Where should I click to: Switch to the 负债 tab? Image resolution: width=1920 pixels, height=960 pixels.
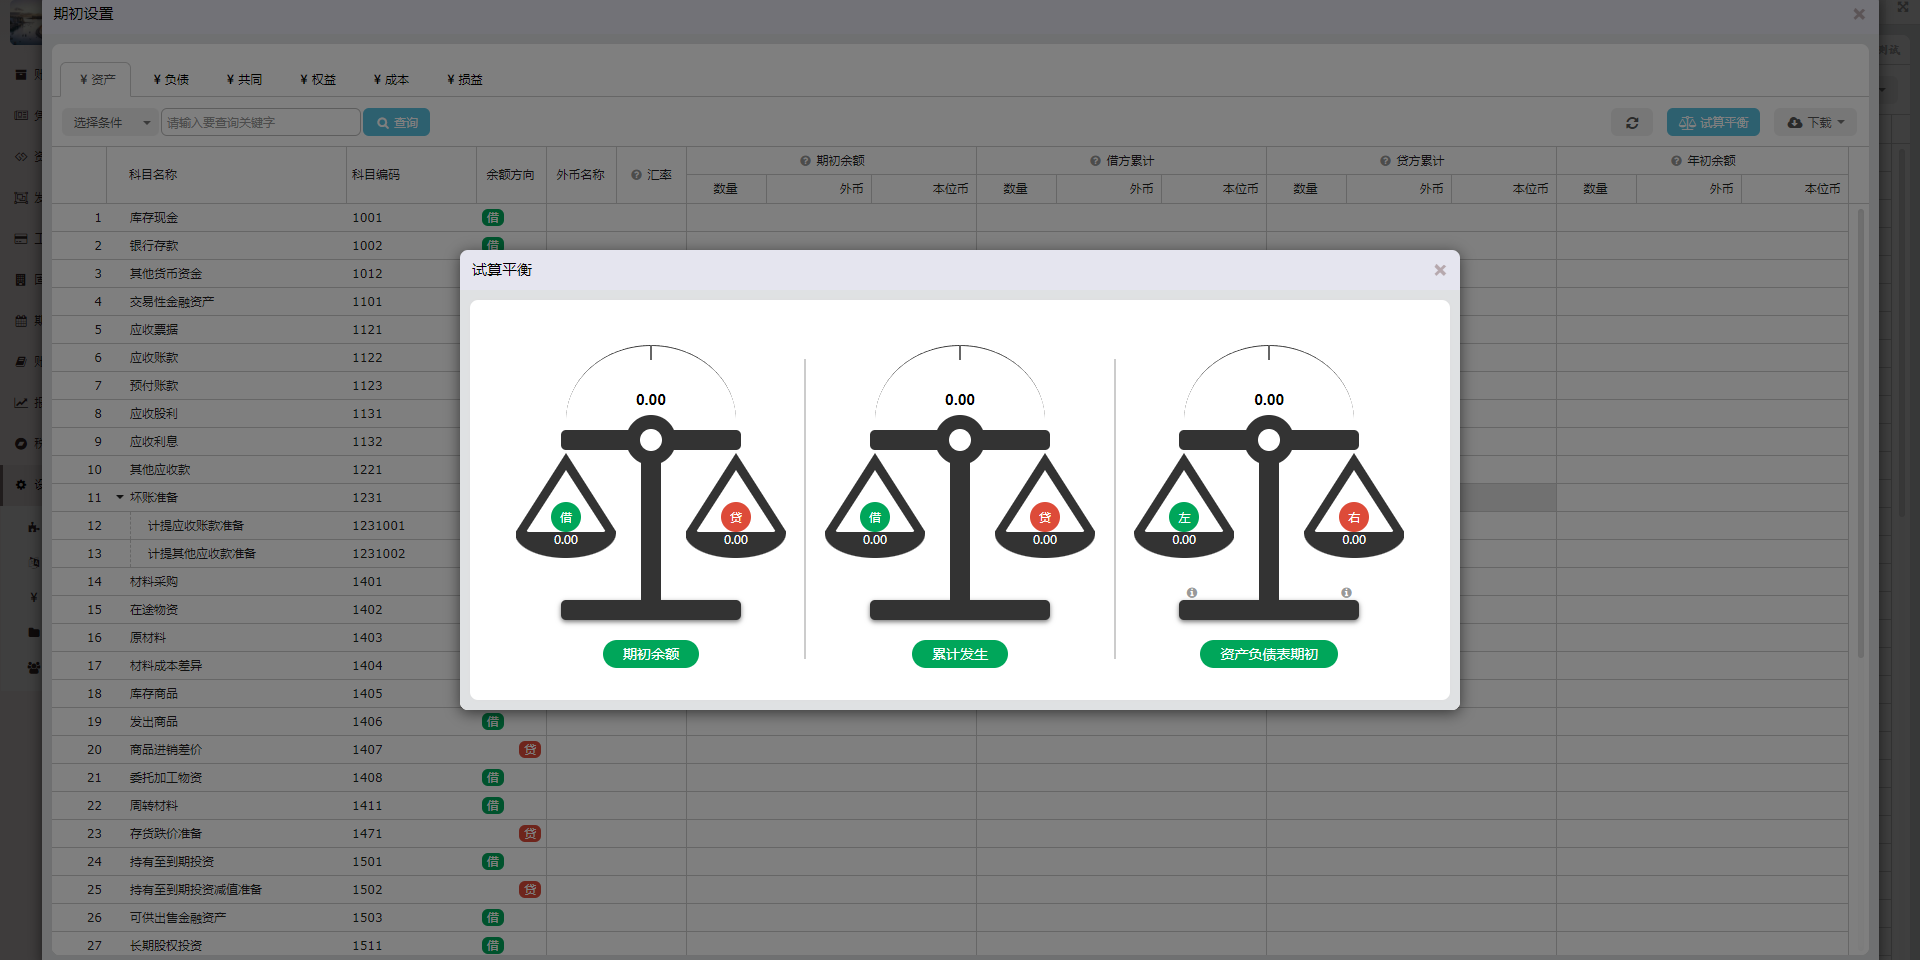(x=171, y=79)
